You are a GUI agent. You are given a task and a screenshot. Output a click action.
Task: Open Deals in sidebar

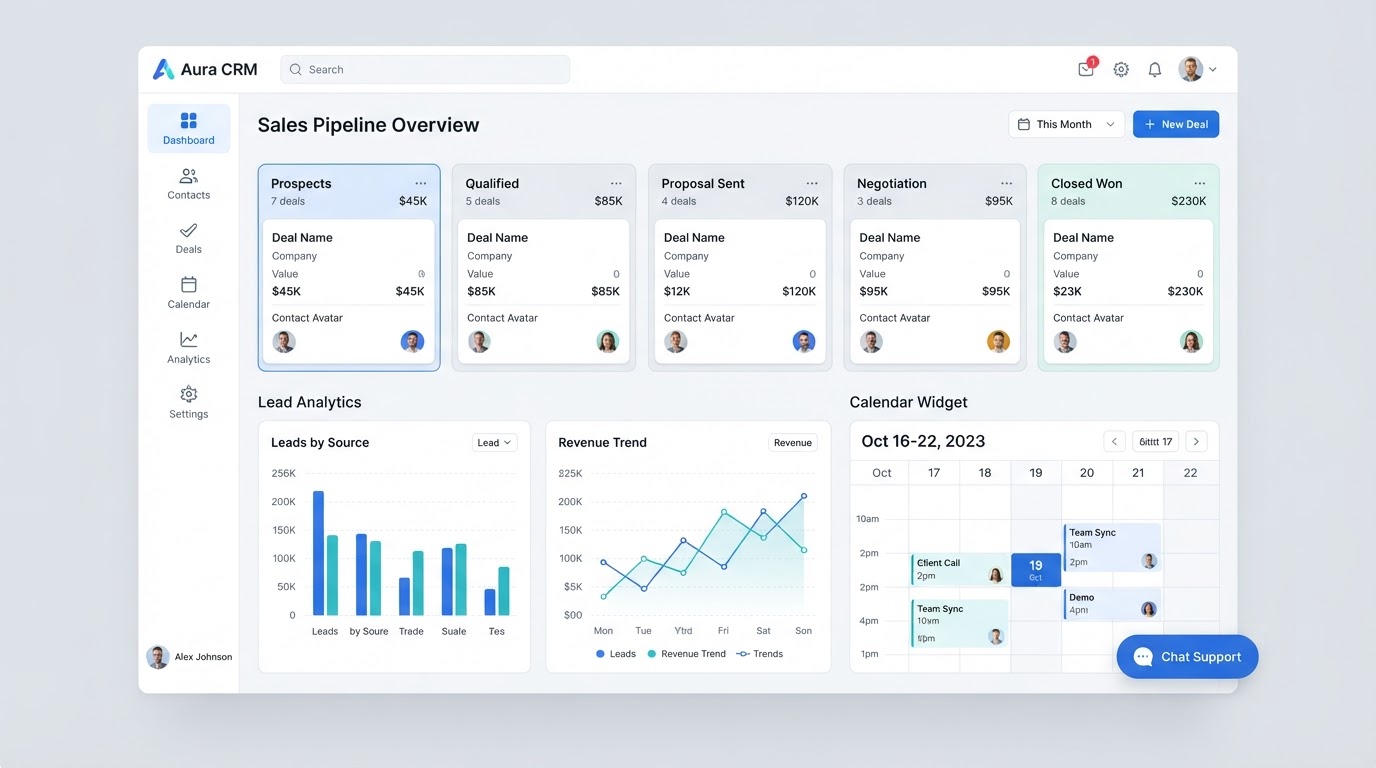[188, 238]
